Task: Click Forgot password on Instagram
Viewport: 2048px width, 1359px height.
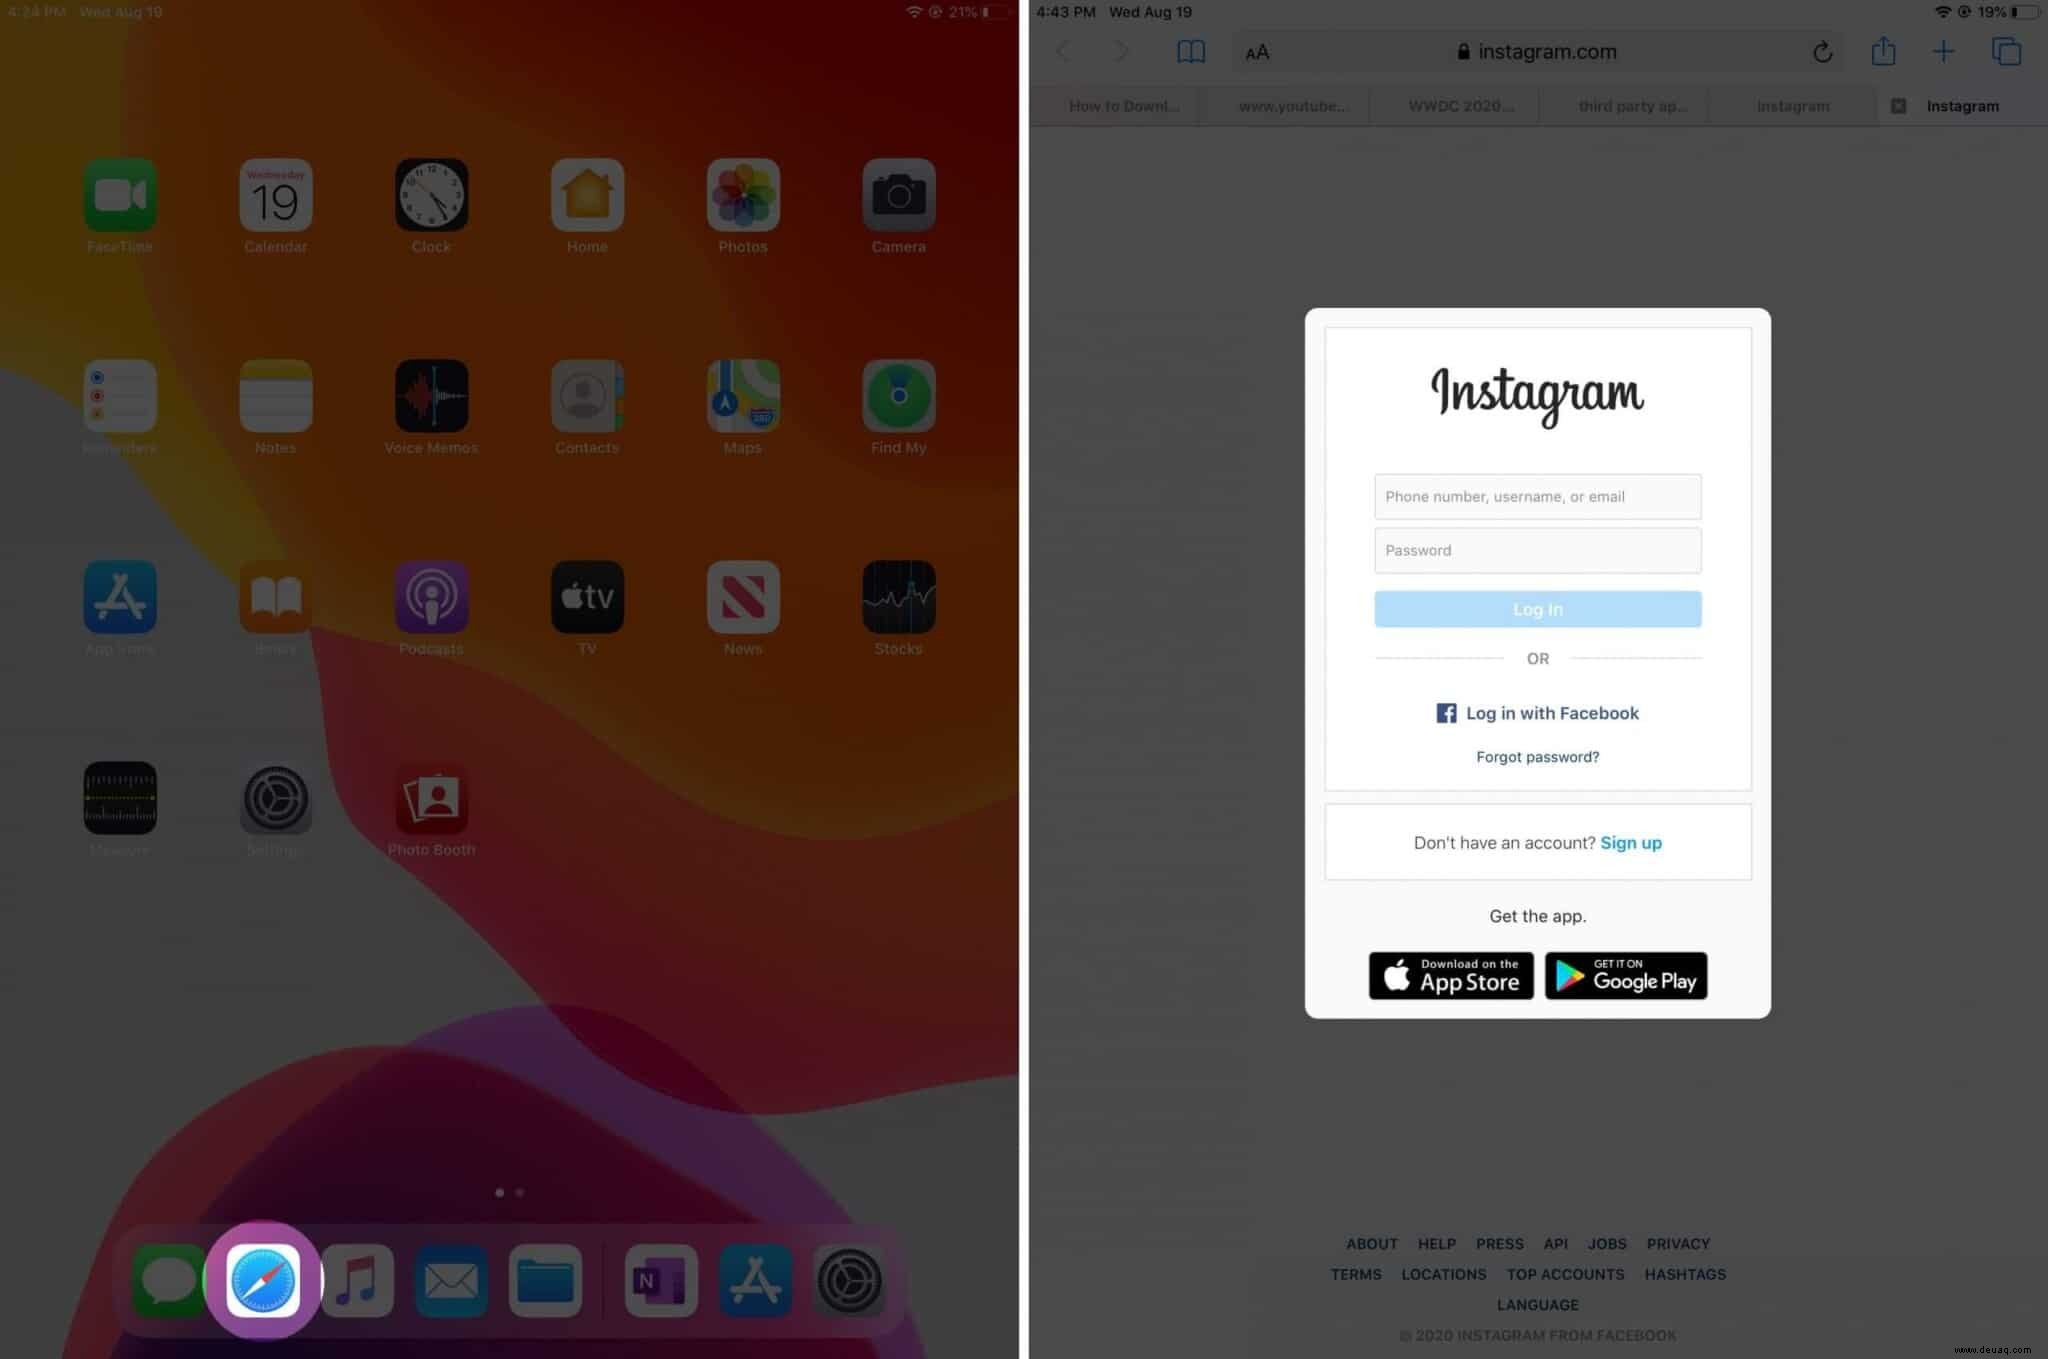Action: point(1537,755)
